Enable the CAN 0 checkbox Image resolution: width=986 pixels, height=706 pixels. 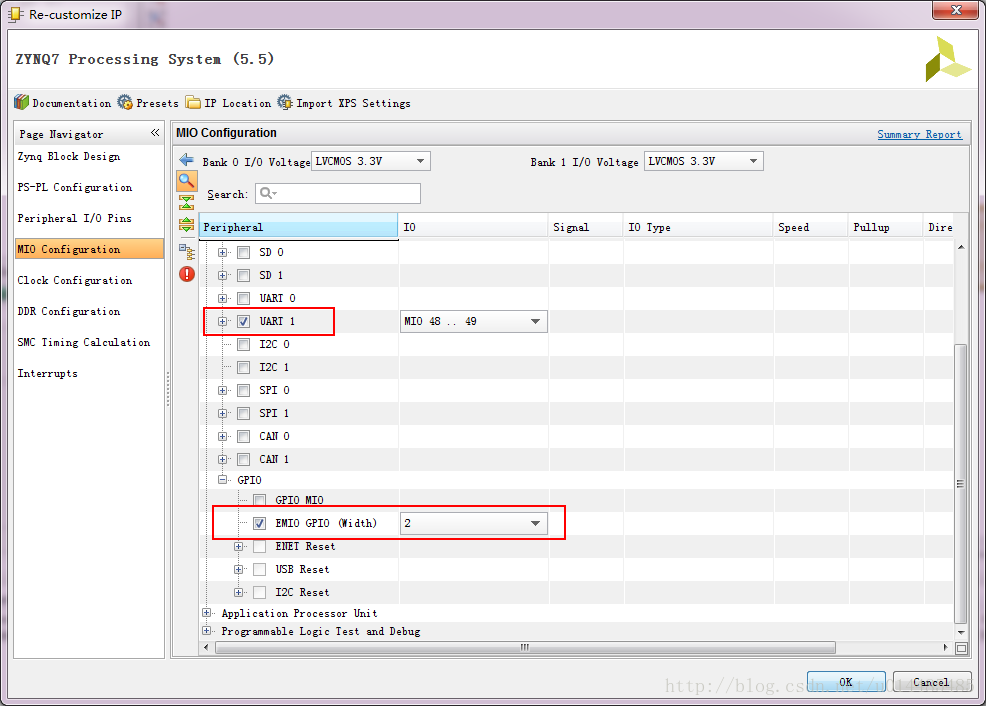point(244,436)
